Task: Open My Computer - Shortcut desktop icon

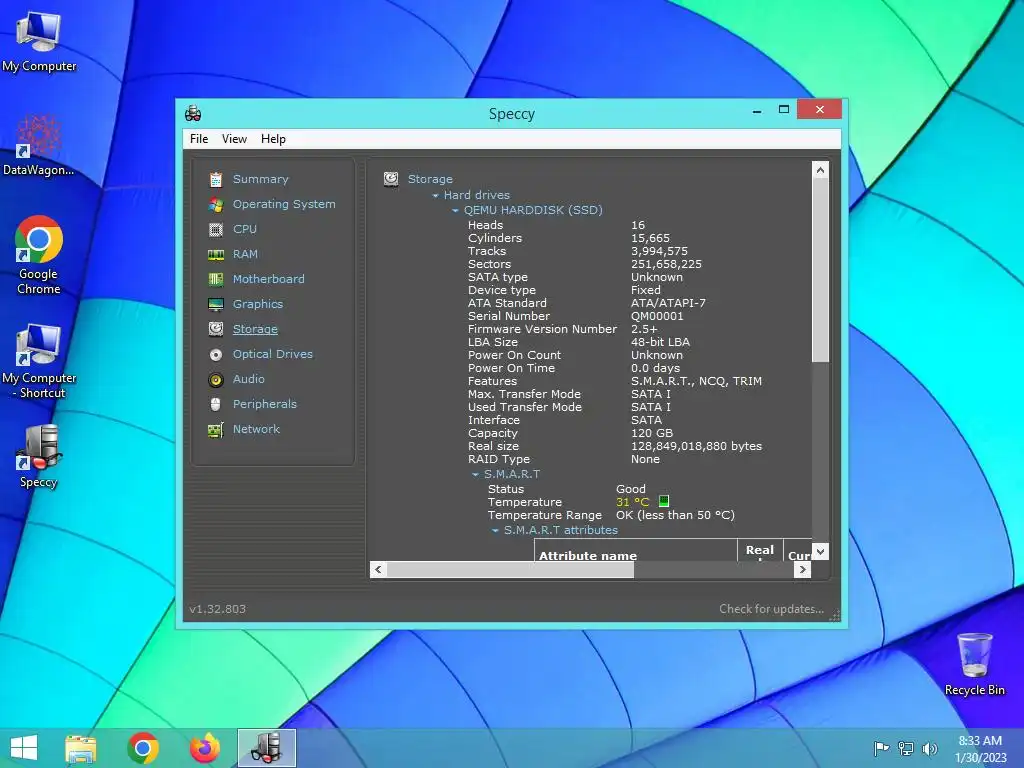Action: tap(39, 360)
